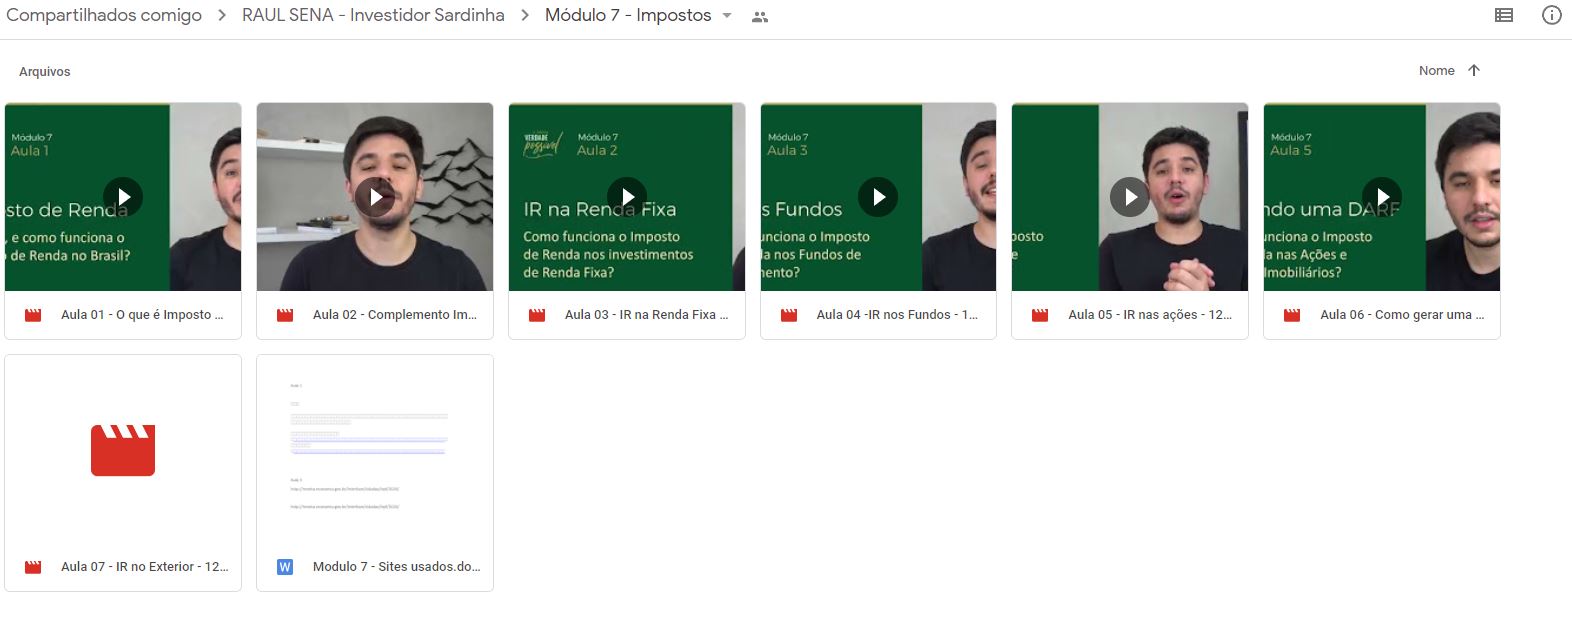Play the Aula 02 video preview
The image size is (1572, 624).
(375, 197)
